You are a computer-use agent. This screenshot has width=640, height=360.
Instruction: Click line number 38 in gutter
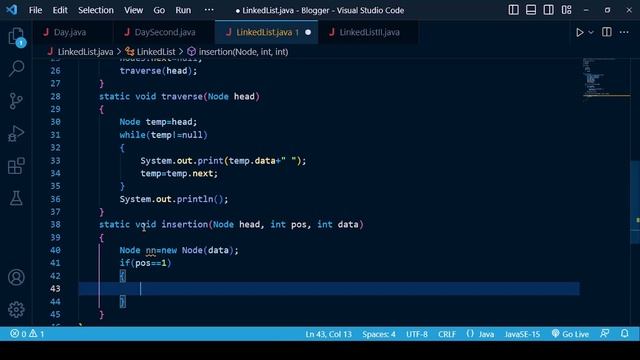point(56,224)
